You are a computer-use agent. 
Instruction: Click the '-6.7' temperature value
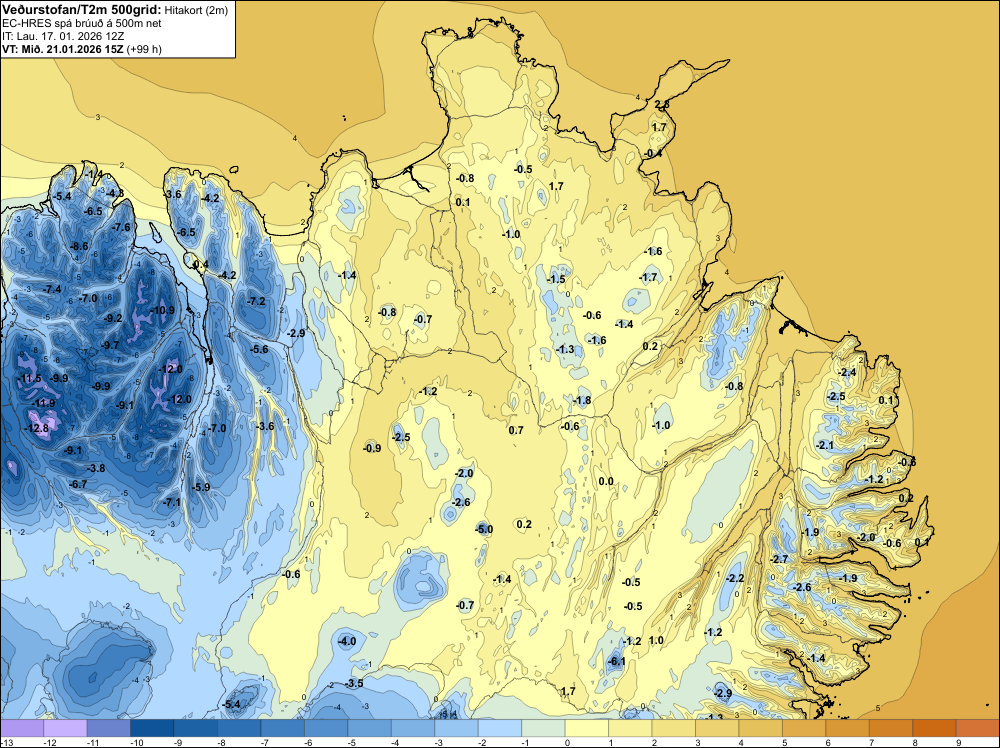pos(78,485)
